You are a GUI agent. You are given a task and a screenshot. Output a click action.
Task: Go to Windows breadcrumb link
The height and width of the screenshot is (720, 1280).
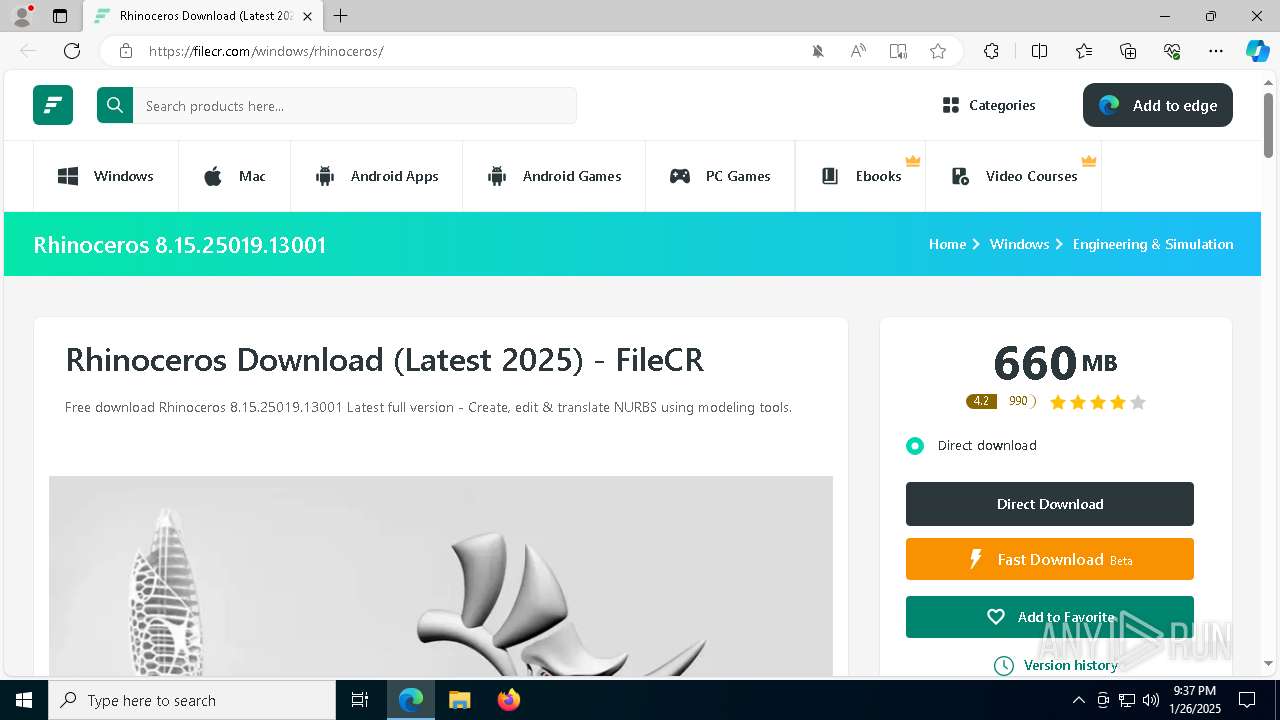[1019, 244]
